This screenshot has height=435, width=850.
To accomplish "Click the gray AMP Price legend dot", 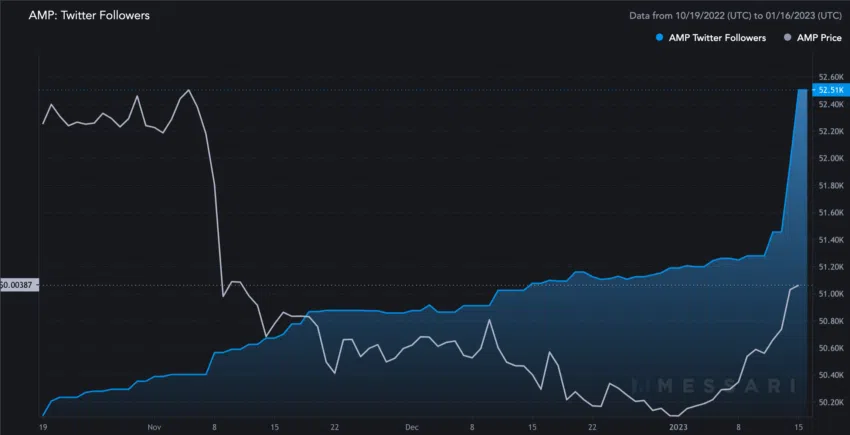I will click(788, 38).
